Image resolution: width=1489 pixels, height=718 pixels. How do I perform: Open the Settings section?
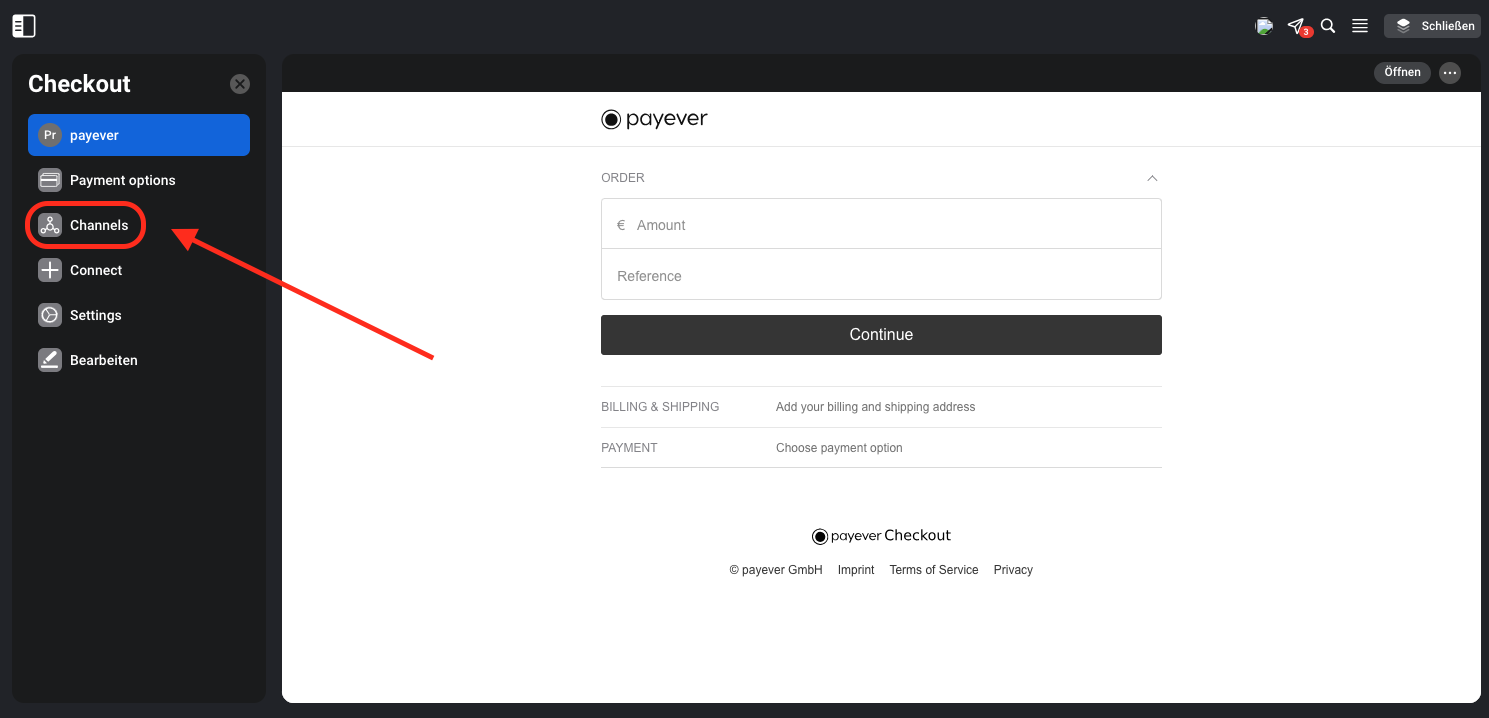pyautogui.click(x=139, y=315)
